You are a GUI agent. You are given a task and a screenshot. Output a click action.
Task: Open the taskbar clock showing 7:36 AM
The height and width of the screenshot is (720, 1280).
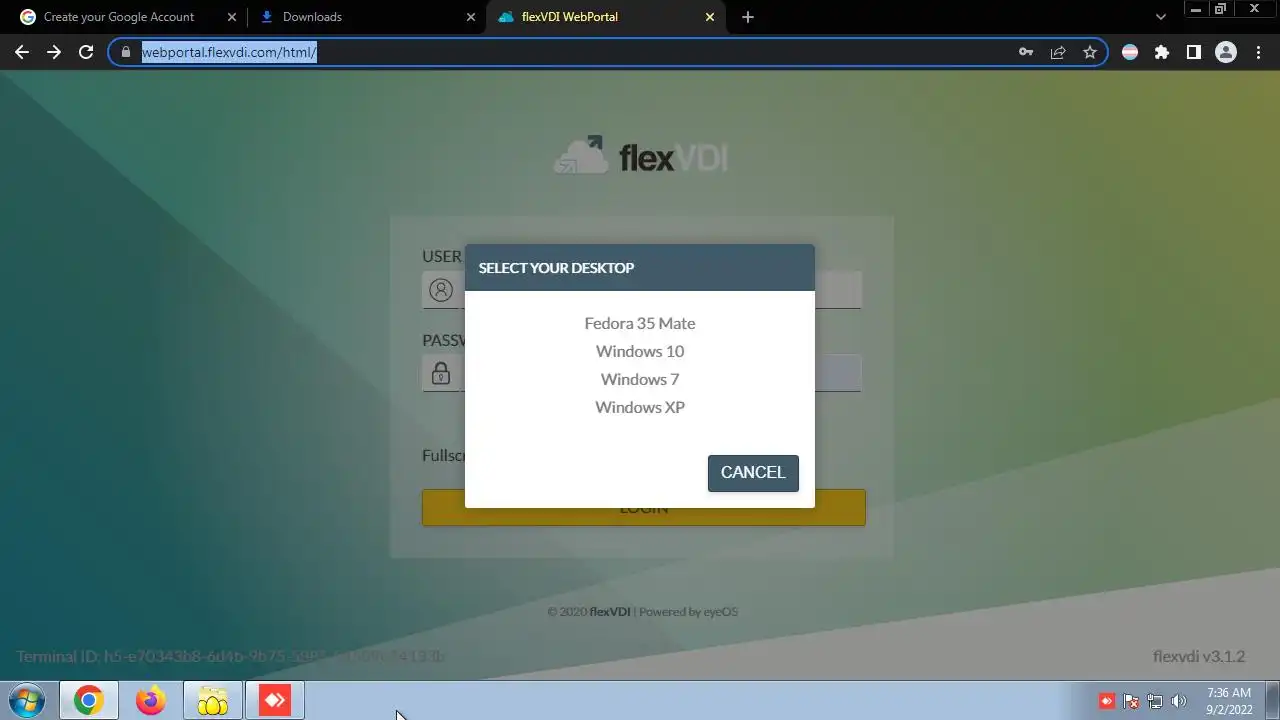pyautogui.click(x=1229, y=701)
